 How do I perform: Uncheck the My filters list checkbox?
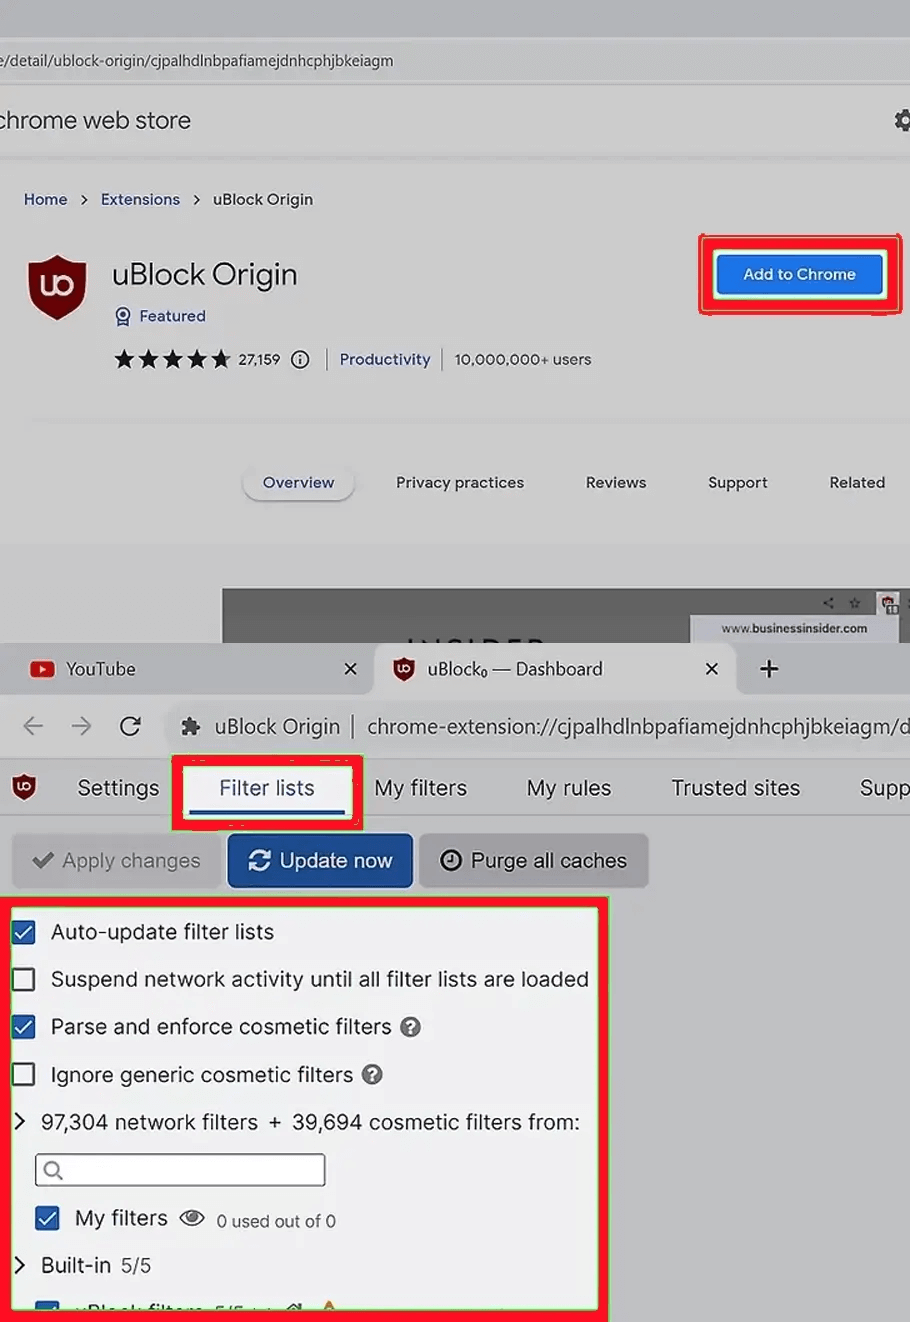pyautogui.click(x=47, y=1218)
